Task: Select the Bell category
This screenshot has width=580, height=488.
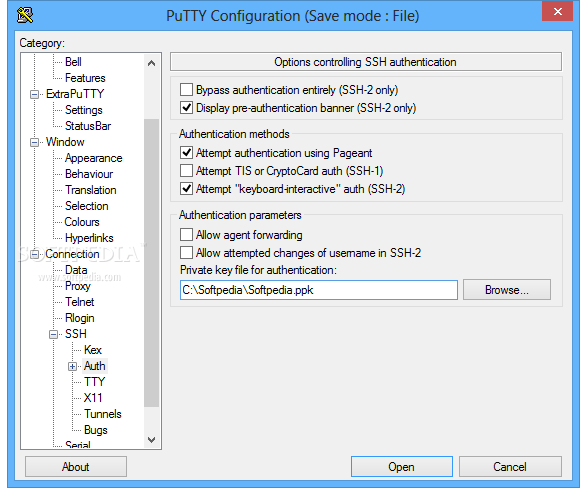Action: click(73, 62)
